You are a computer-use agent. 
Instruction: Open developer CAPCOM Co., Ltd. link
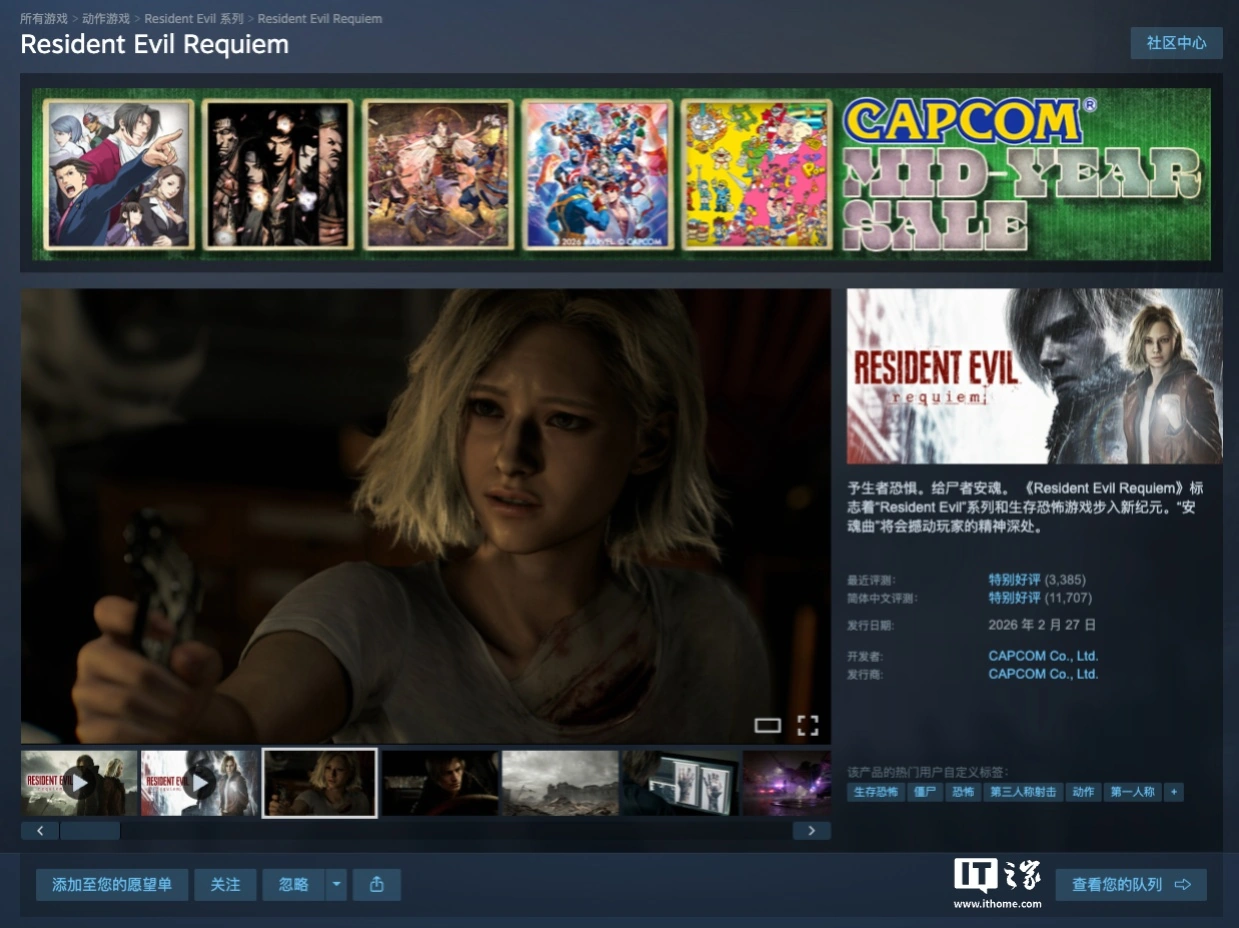tap(1043, 656)
